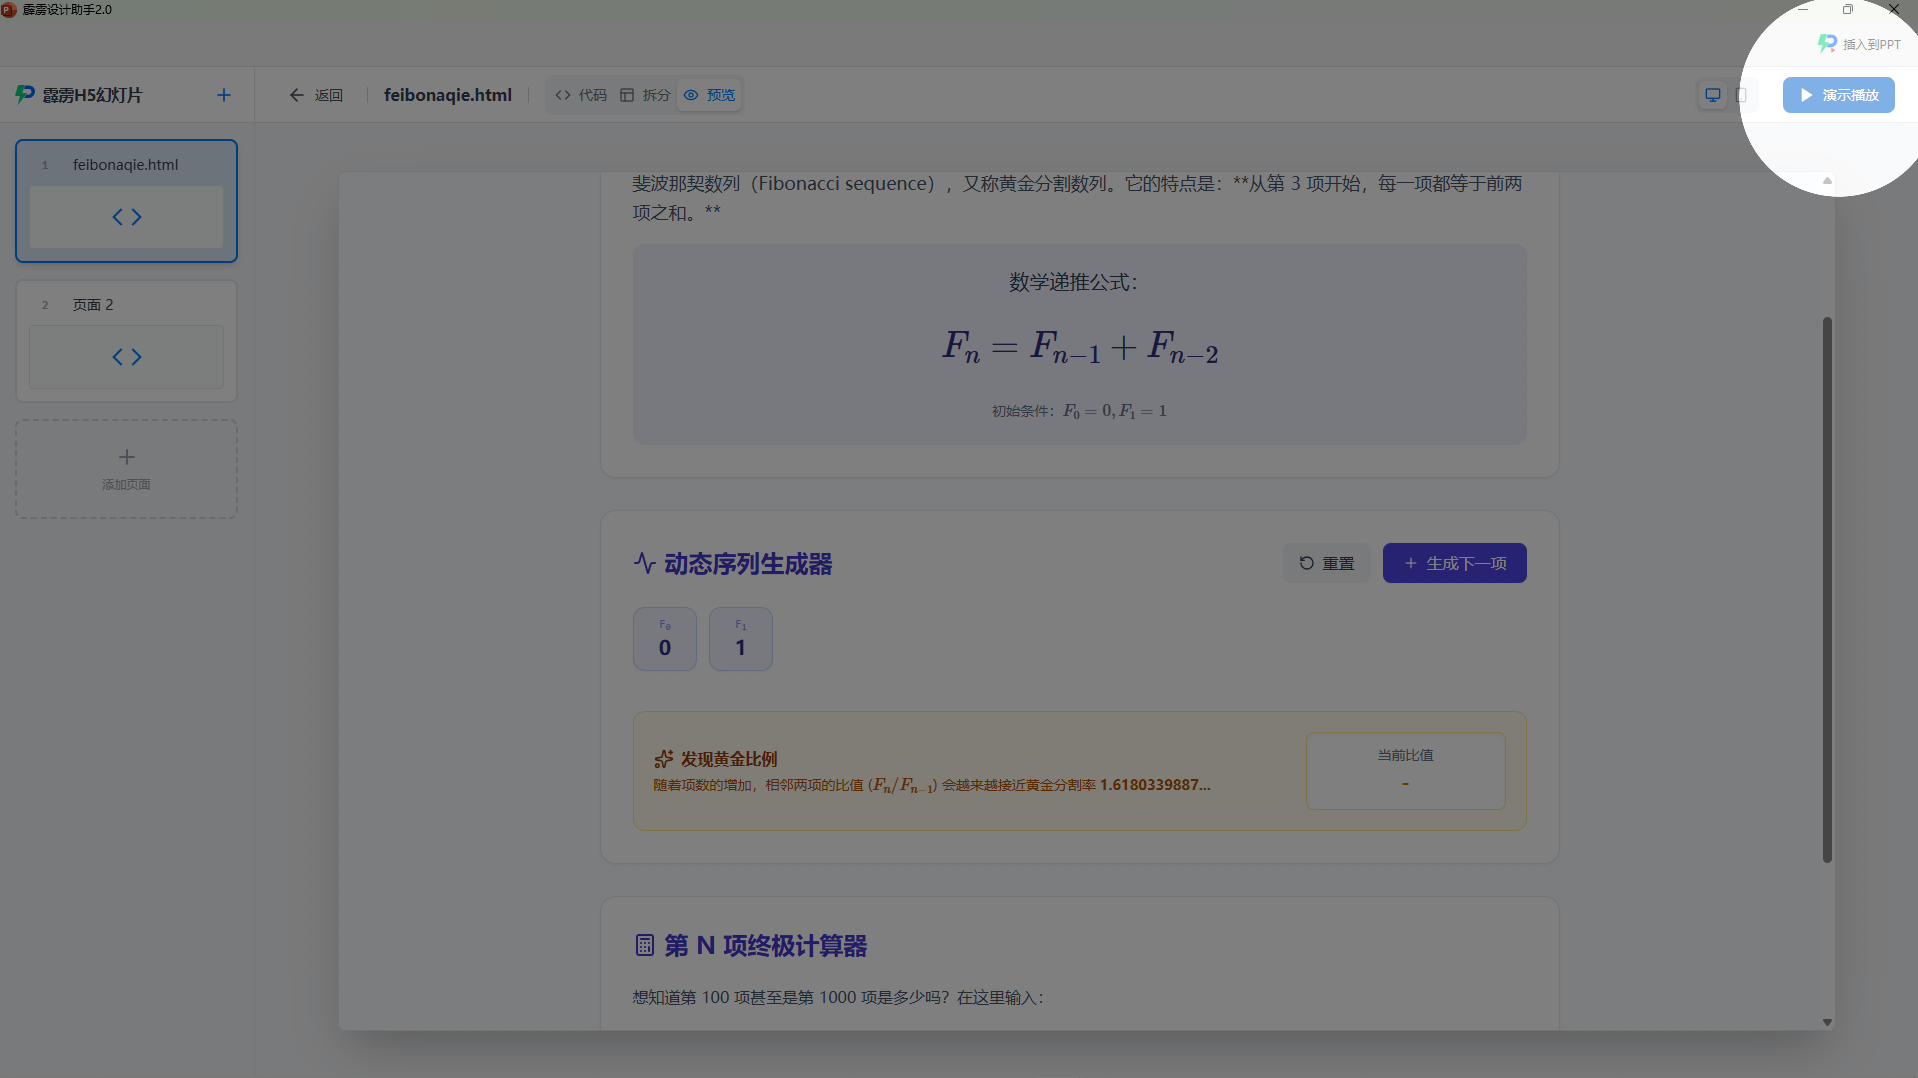1918x1078 pixels.
Task: Switch to mobile preview mode icon
Action: [x=1741, y=95]
